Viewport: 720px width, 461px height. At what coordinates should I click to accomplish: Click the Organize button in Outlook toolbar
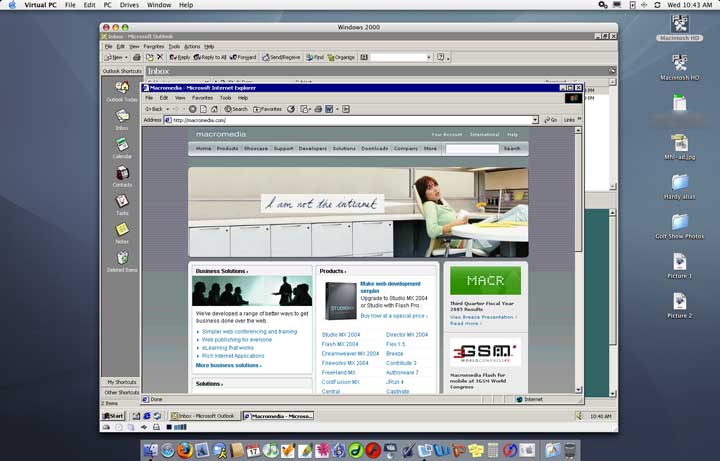pyautogui.click(x=341, y=57)
